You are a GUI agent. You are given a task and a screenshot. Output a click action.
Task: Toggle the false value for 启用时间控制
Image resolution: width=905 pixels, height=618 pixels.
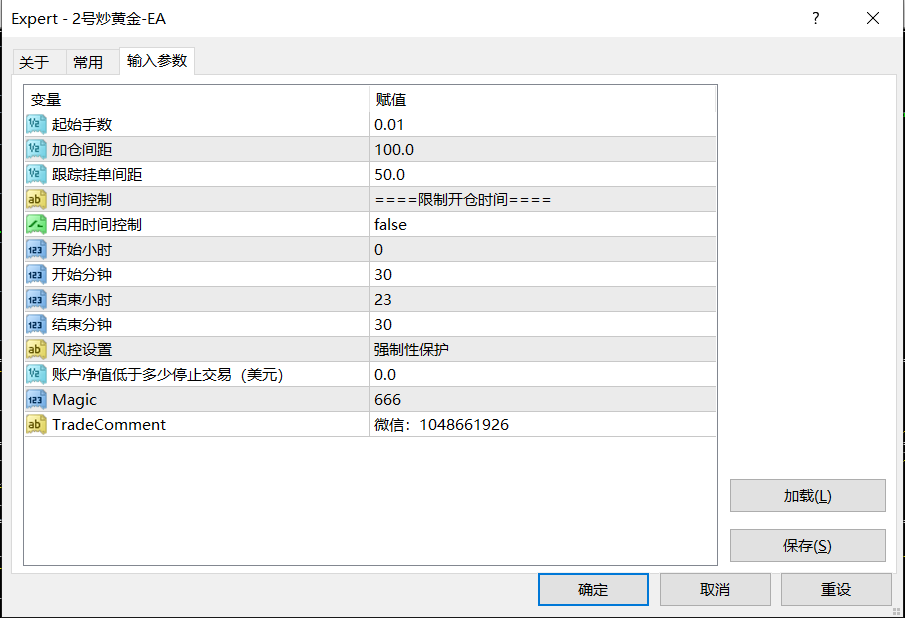pyautogui.click(x=390, y=225)
